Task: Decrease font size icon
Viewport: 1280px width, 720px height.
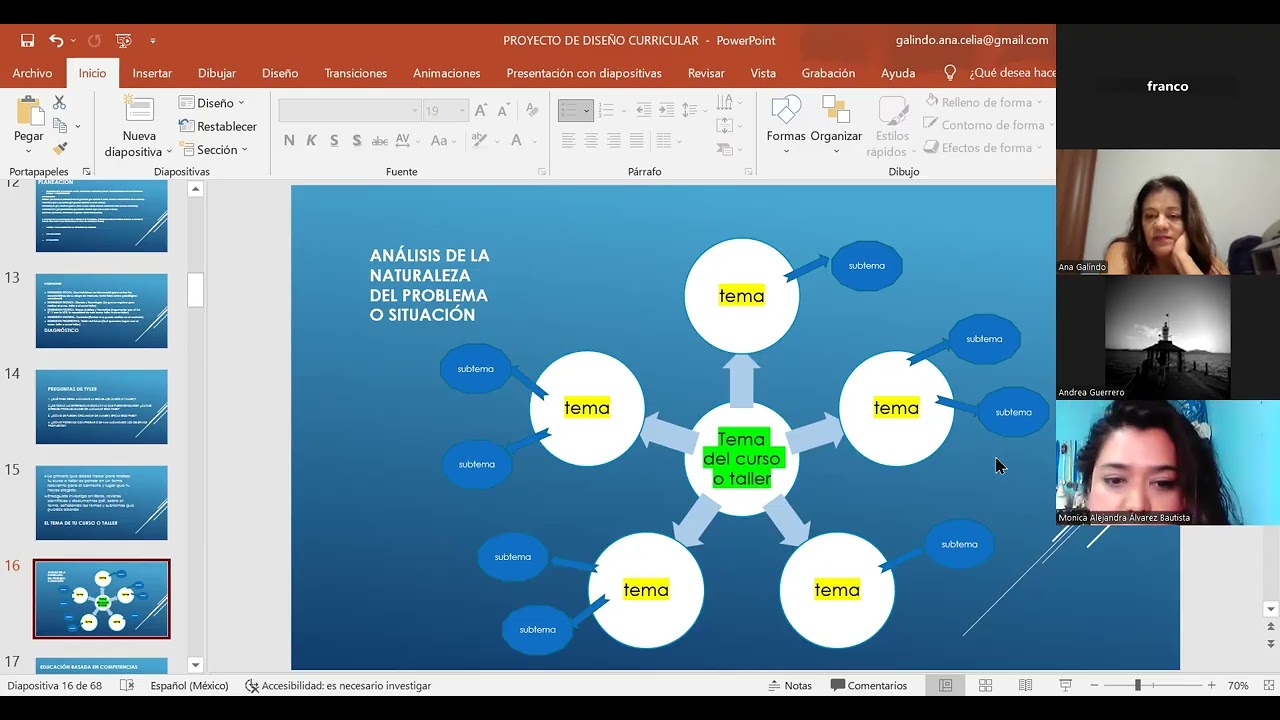Action: pyautogui.click(x=504, y=111)
